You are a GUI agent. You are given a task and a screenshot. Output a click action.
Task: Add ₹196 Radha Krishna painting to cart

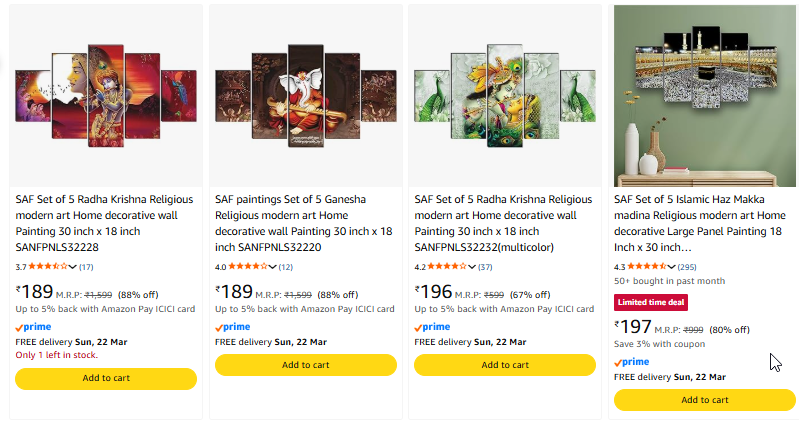504,365
